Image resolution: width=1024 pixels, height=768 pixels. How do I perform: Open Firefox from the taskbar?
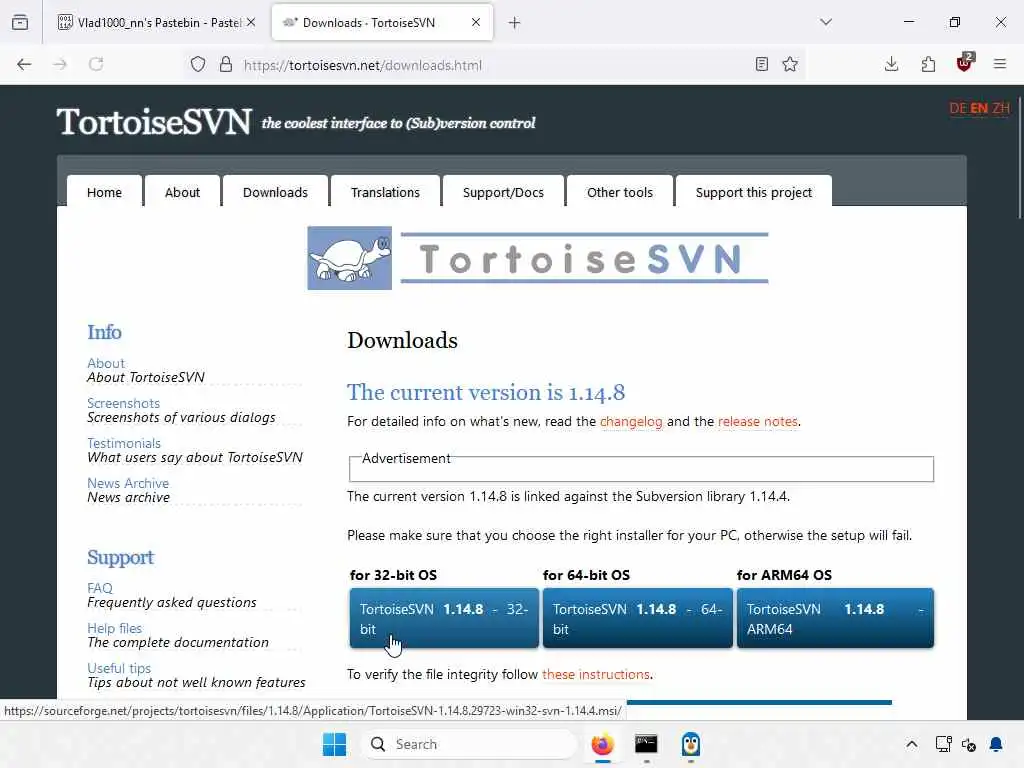[603, 744]
